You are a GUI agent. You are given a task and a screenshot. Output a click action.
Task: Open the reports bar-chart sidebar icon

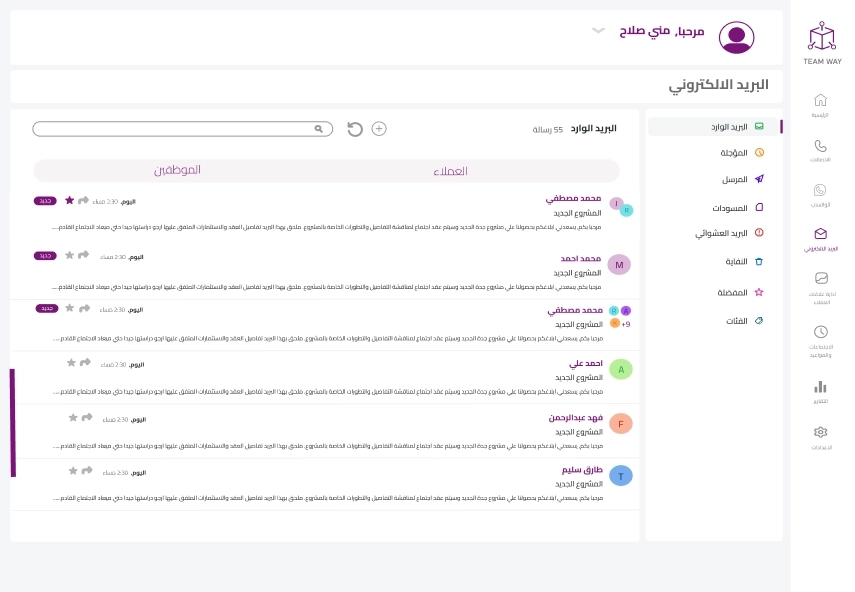point(821,387)
